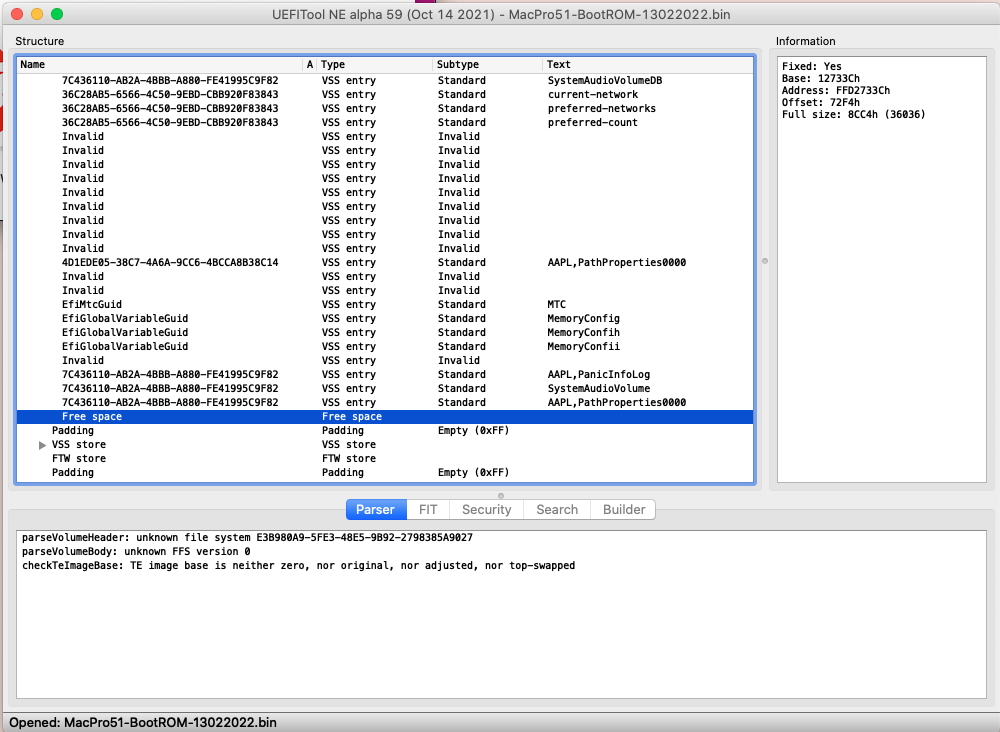Image resolution: width=1000 pixels, height=732 pixels.
Task: Select the EfiMtcGuid entry
Action: pyautogui.click(x=385, y=304)
